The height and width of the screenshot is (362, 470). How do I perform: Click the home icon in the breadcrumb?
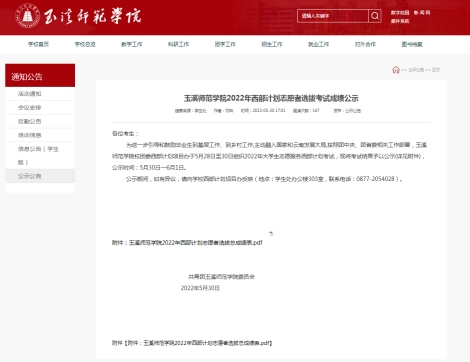(396, 70)
